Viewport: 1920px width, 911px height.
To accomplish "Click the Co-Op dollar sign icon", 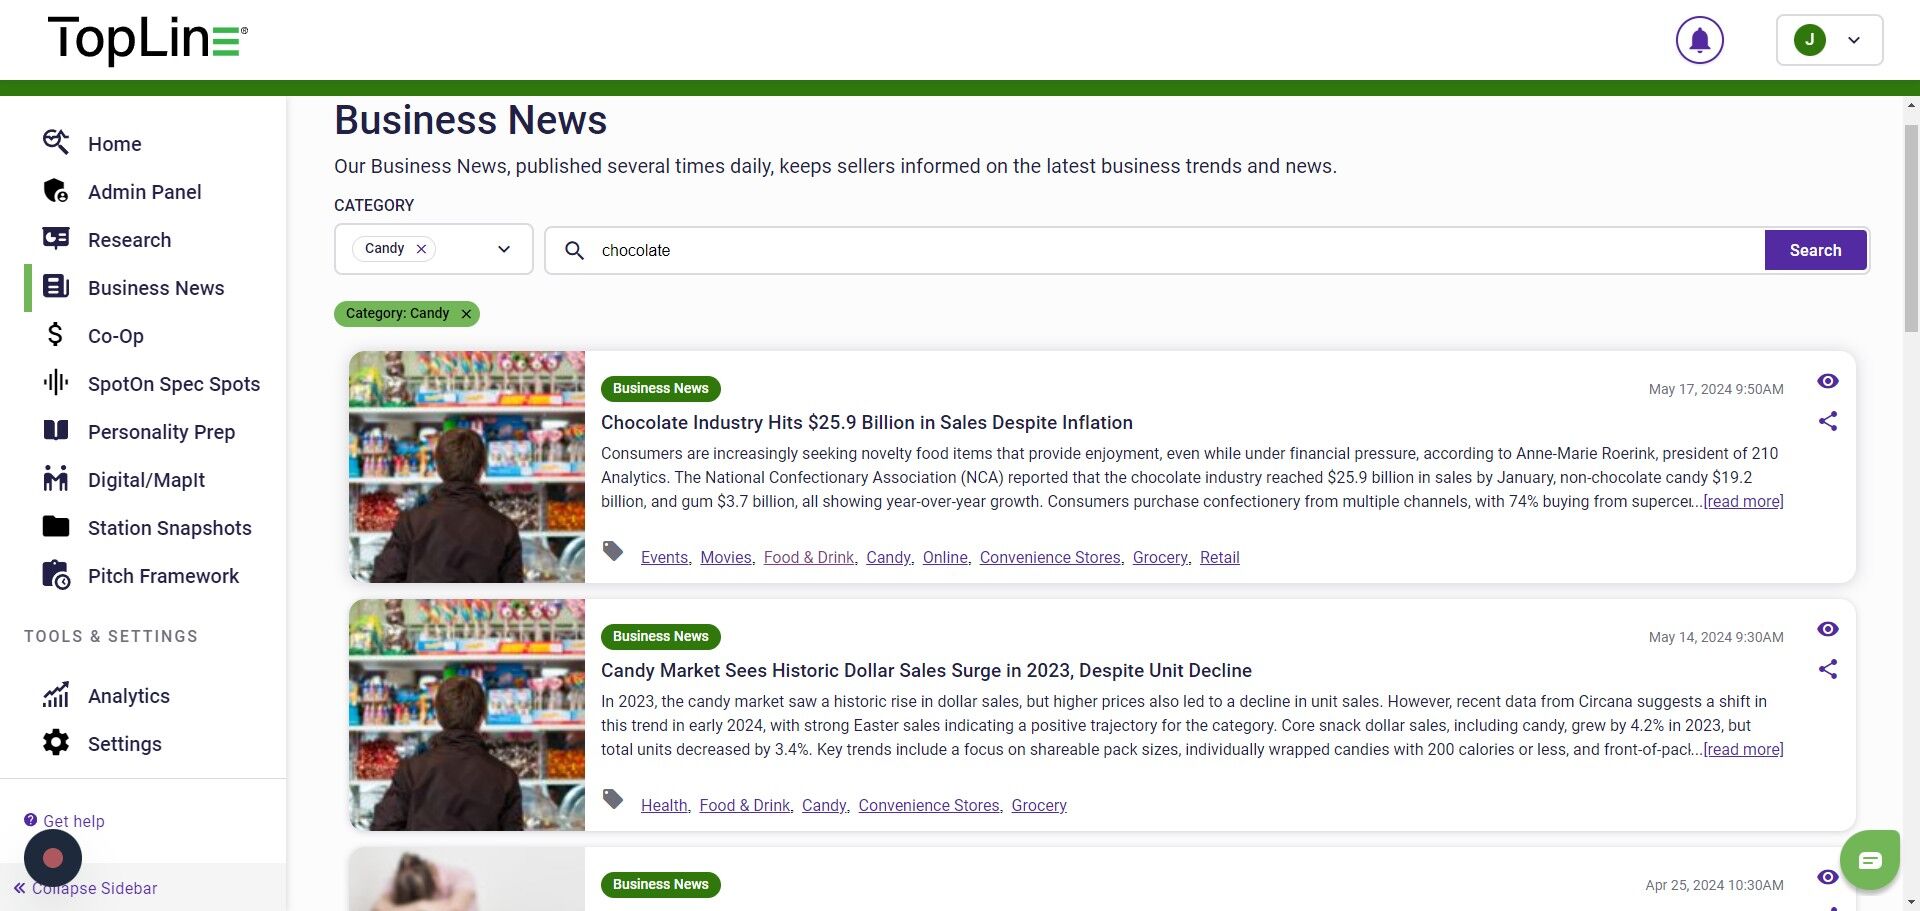I will coord(56,335).
